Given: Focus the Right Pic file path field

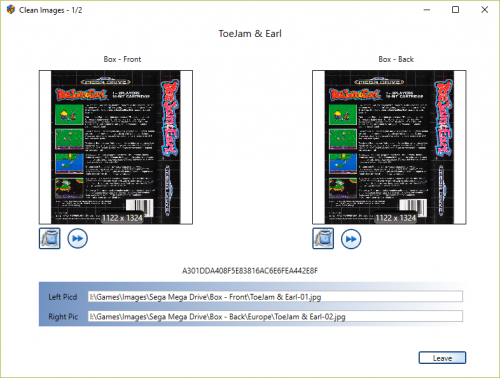Looking at the screenshot, I should 275,316.
